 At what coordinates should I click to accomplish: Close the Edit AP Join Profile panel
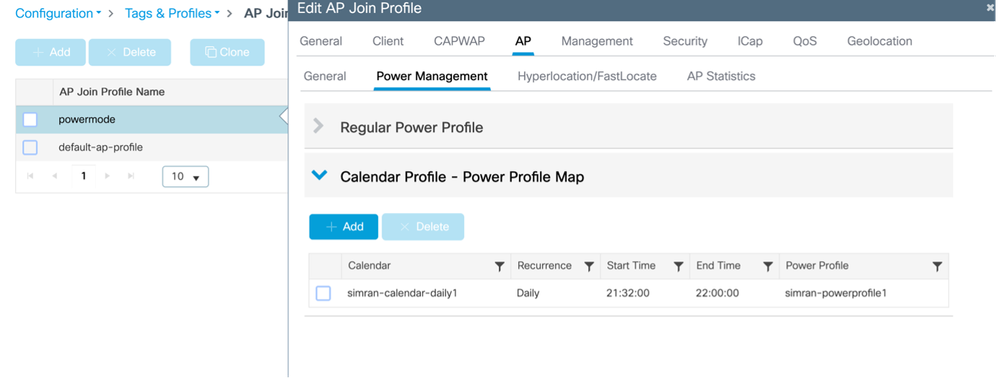click(x=990, y=9)
